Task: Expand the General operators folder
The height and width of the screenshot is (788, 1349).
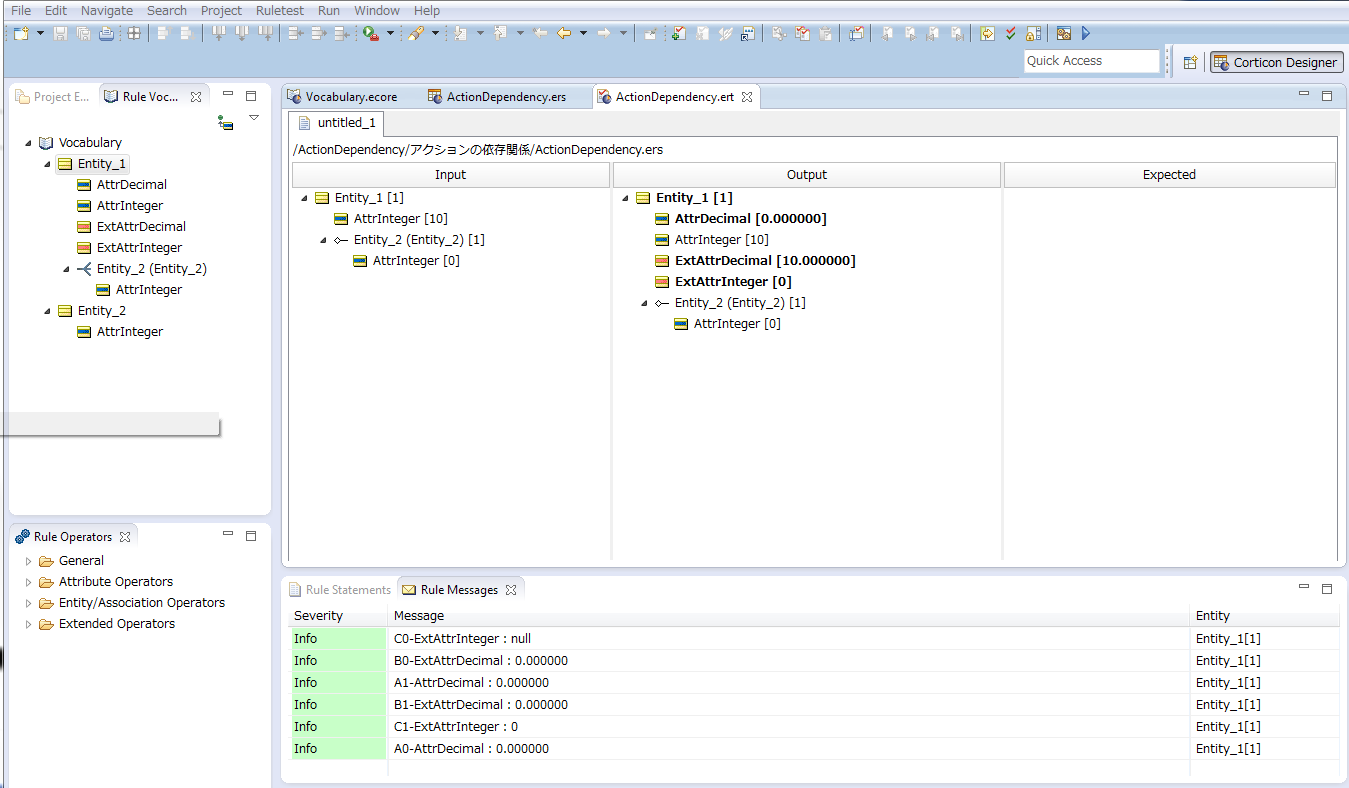Action: pos(29,561)
